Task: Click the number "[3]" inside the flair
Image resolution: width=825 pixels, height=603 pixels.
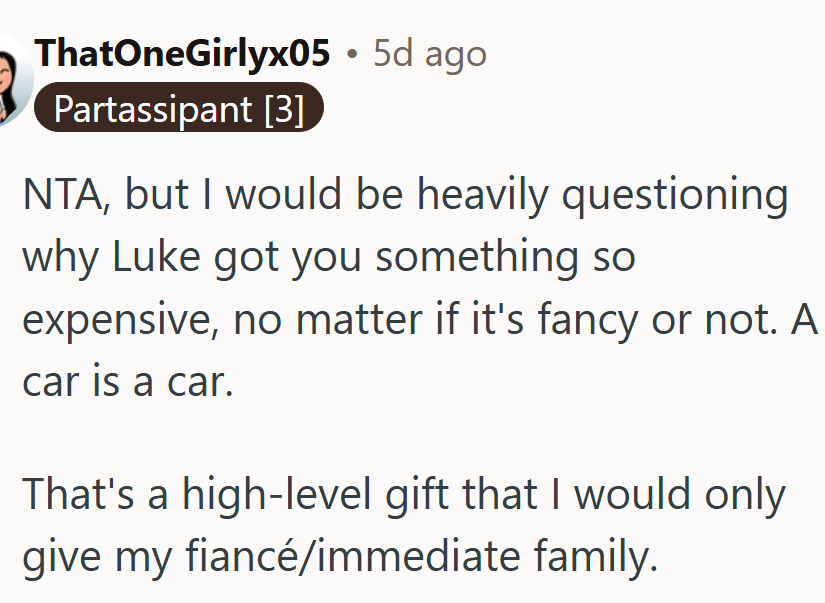Action: tap(285, 109)
